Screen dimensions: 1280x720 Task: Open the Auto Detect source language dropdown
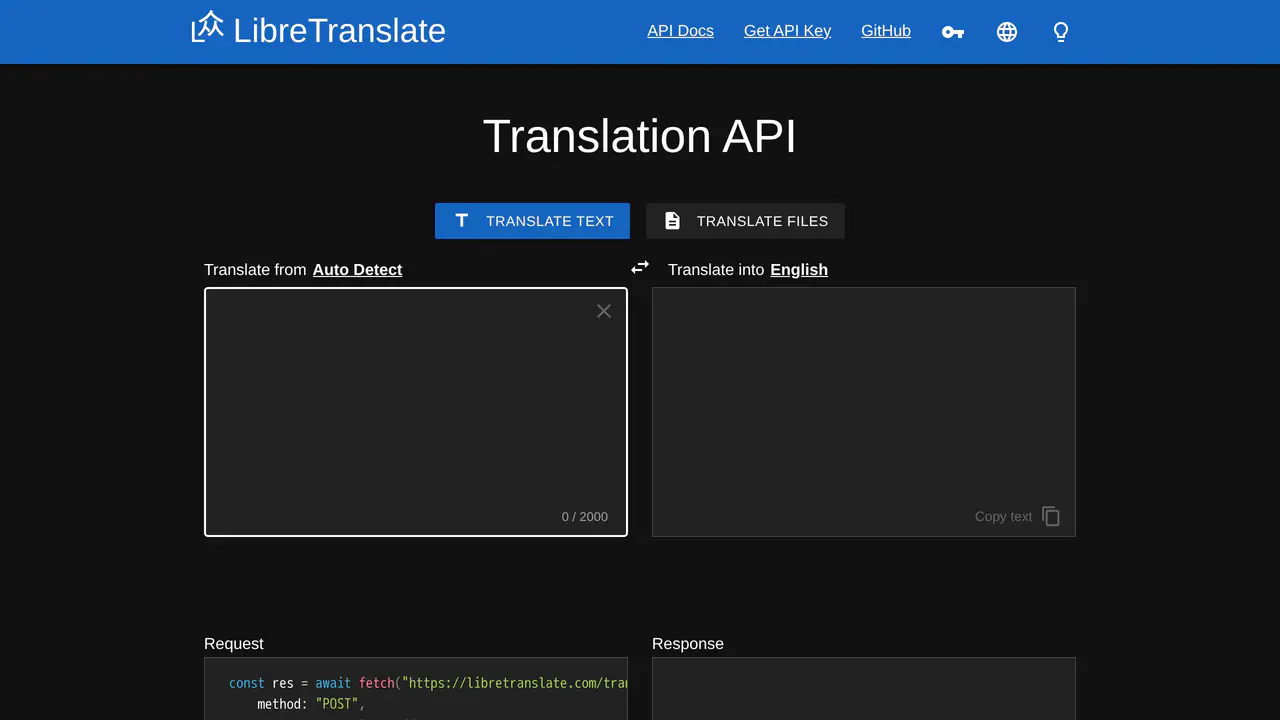pyautogui.click(x=357, y=270)
